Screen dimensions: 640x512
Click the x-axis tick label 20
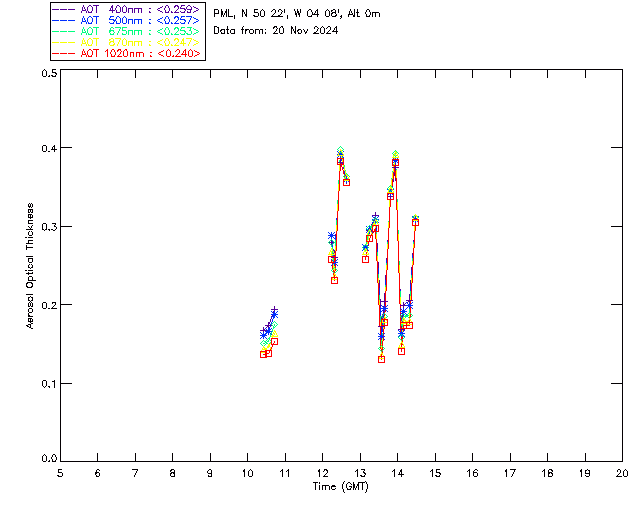[622, 473]
